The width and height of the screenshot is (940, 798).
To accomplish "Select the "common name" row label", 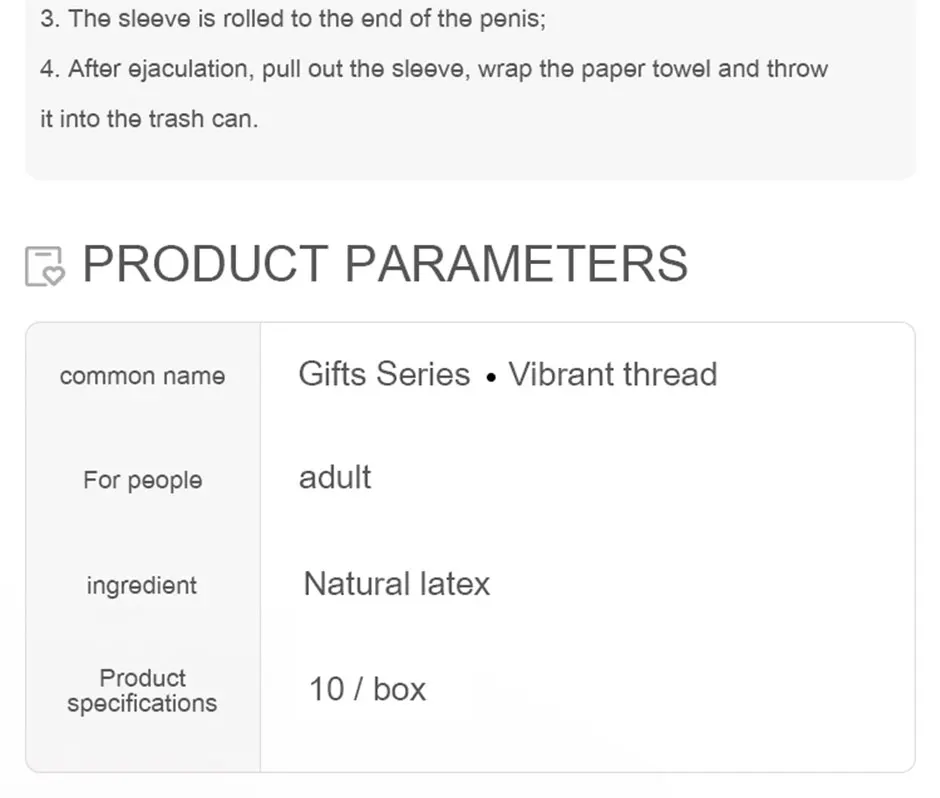I will [x=142, y=376].
